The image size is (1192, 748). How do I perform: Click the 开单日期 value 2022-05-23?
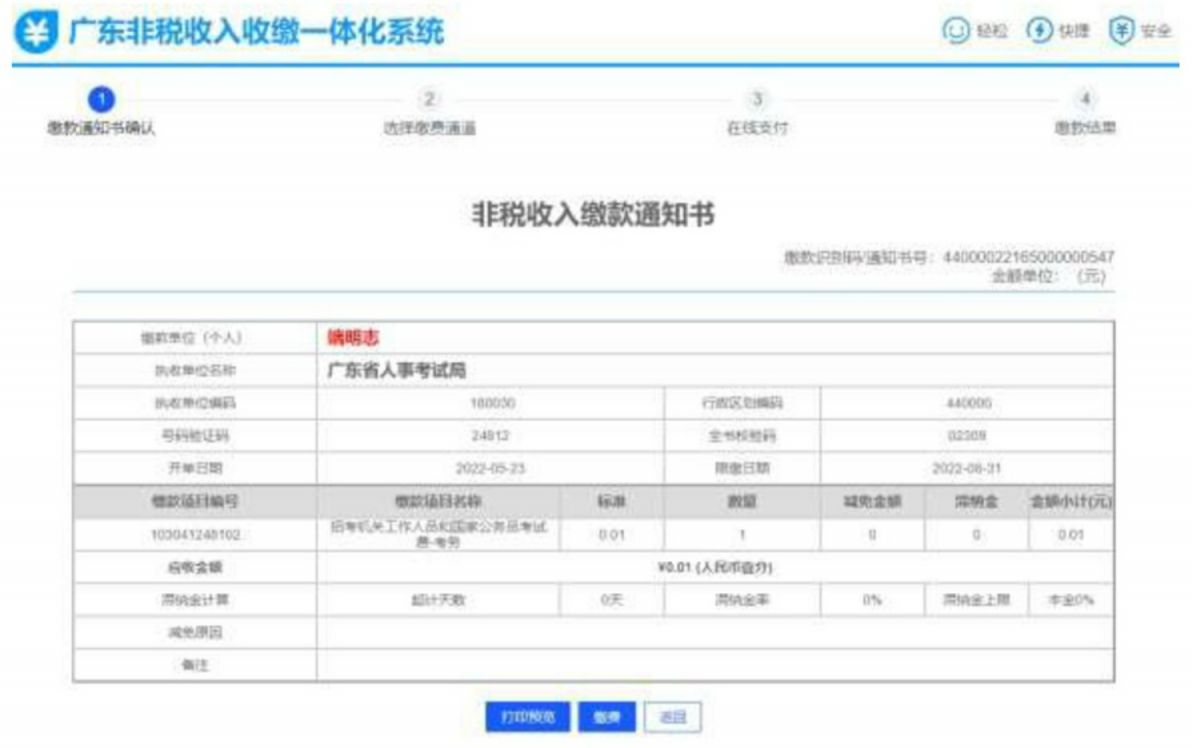coord(490,468)
